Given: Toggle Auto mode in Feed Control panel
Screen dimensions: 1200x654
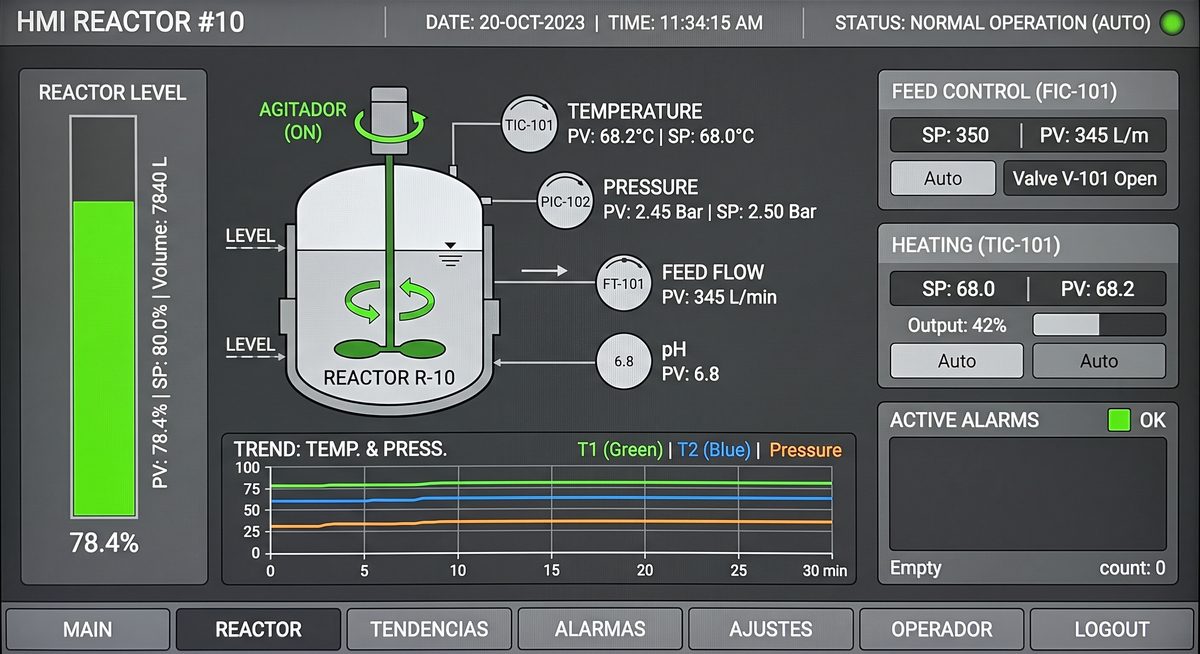Looking at the screenshot, I should tap(943, 179).
